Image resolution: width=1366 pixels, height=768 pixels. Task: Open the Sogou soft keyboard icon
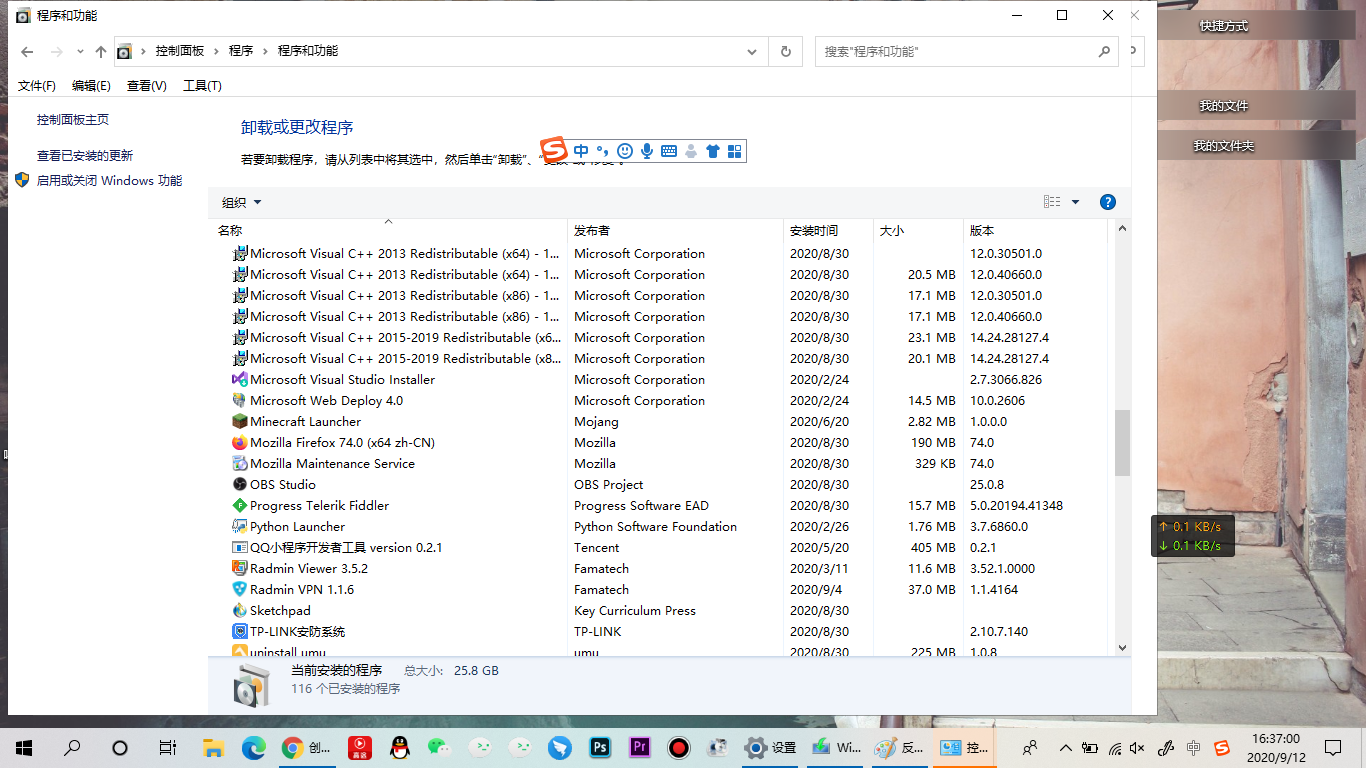pos(669,151)
